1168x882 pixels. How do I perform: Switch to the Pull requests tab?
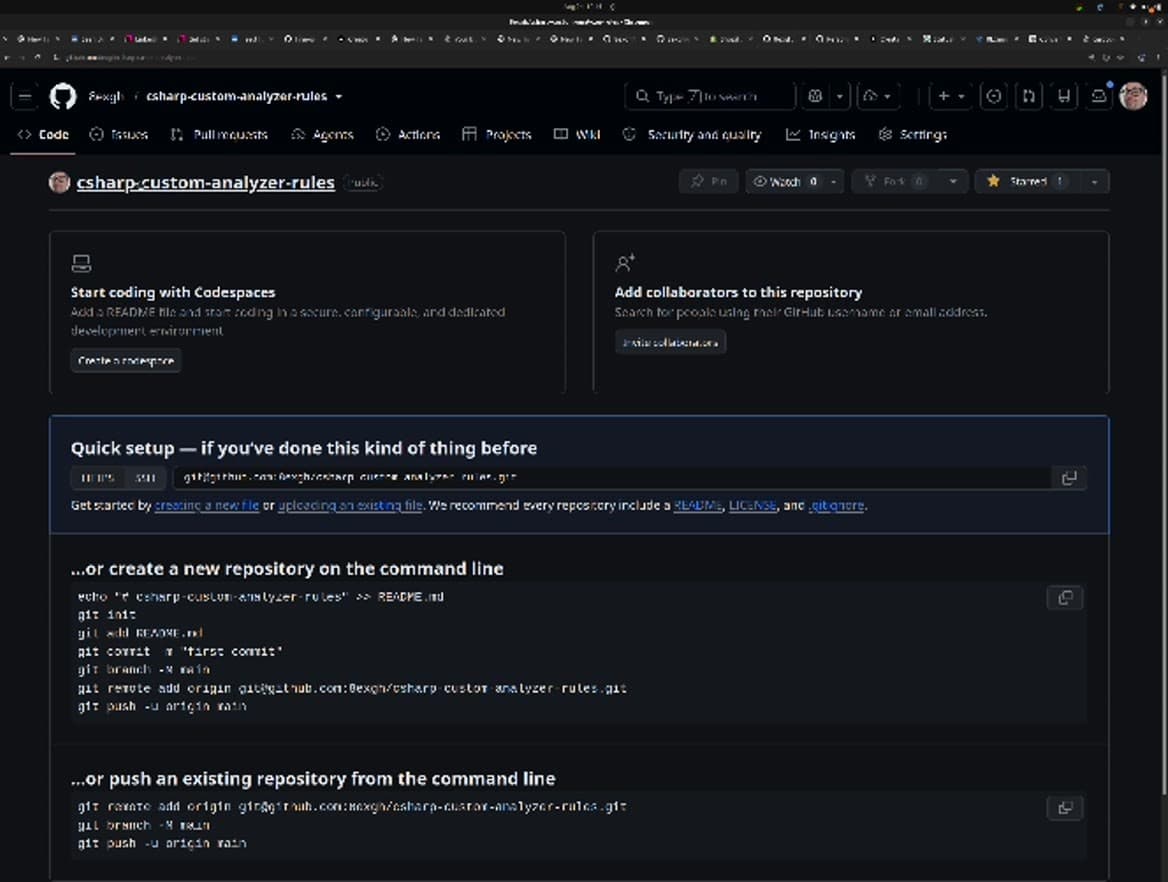[219, 135]
